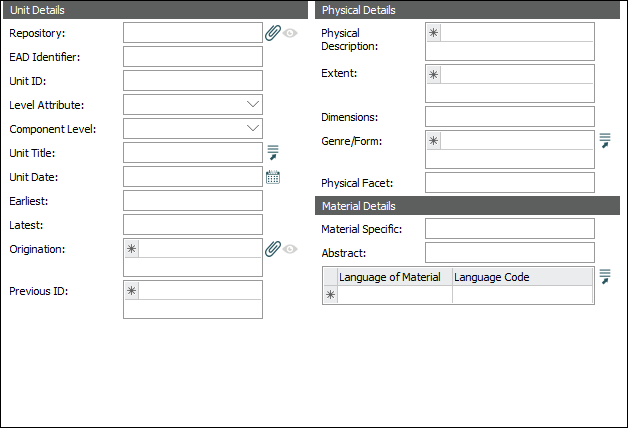Image resolution: width=628 pixels, height=428 pixels.
Task: Expand the Component Level dropdown
Action: coord(252,128)
